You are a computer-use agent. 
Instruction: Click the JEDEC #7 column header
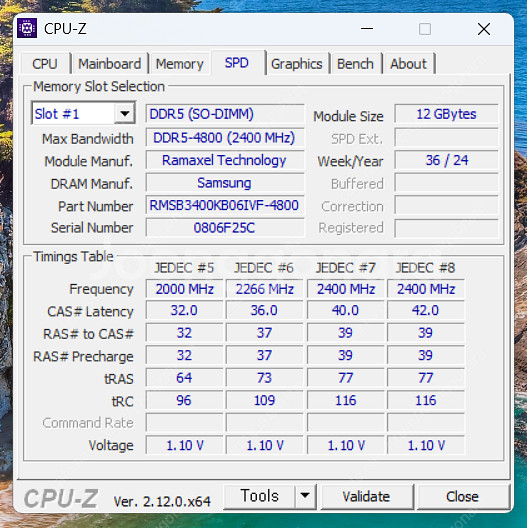click(x=345, y=268)
